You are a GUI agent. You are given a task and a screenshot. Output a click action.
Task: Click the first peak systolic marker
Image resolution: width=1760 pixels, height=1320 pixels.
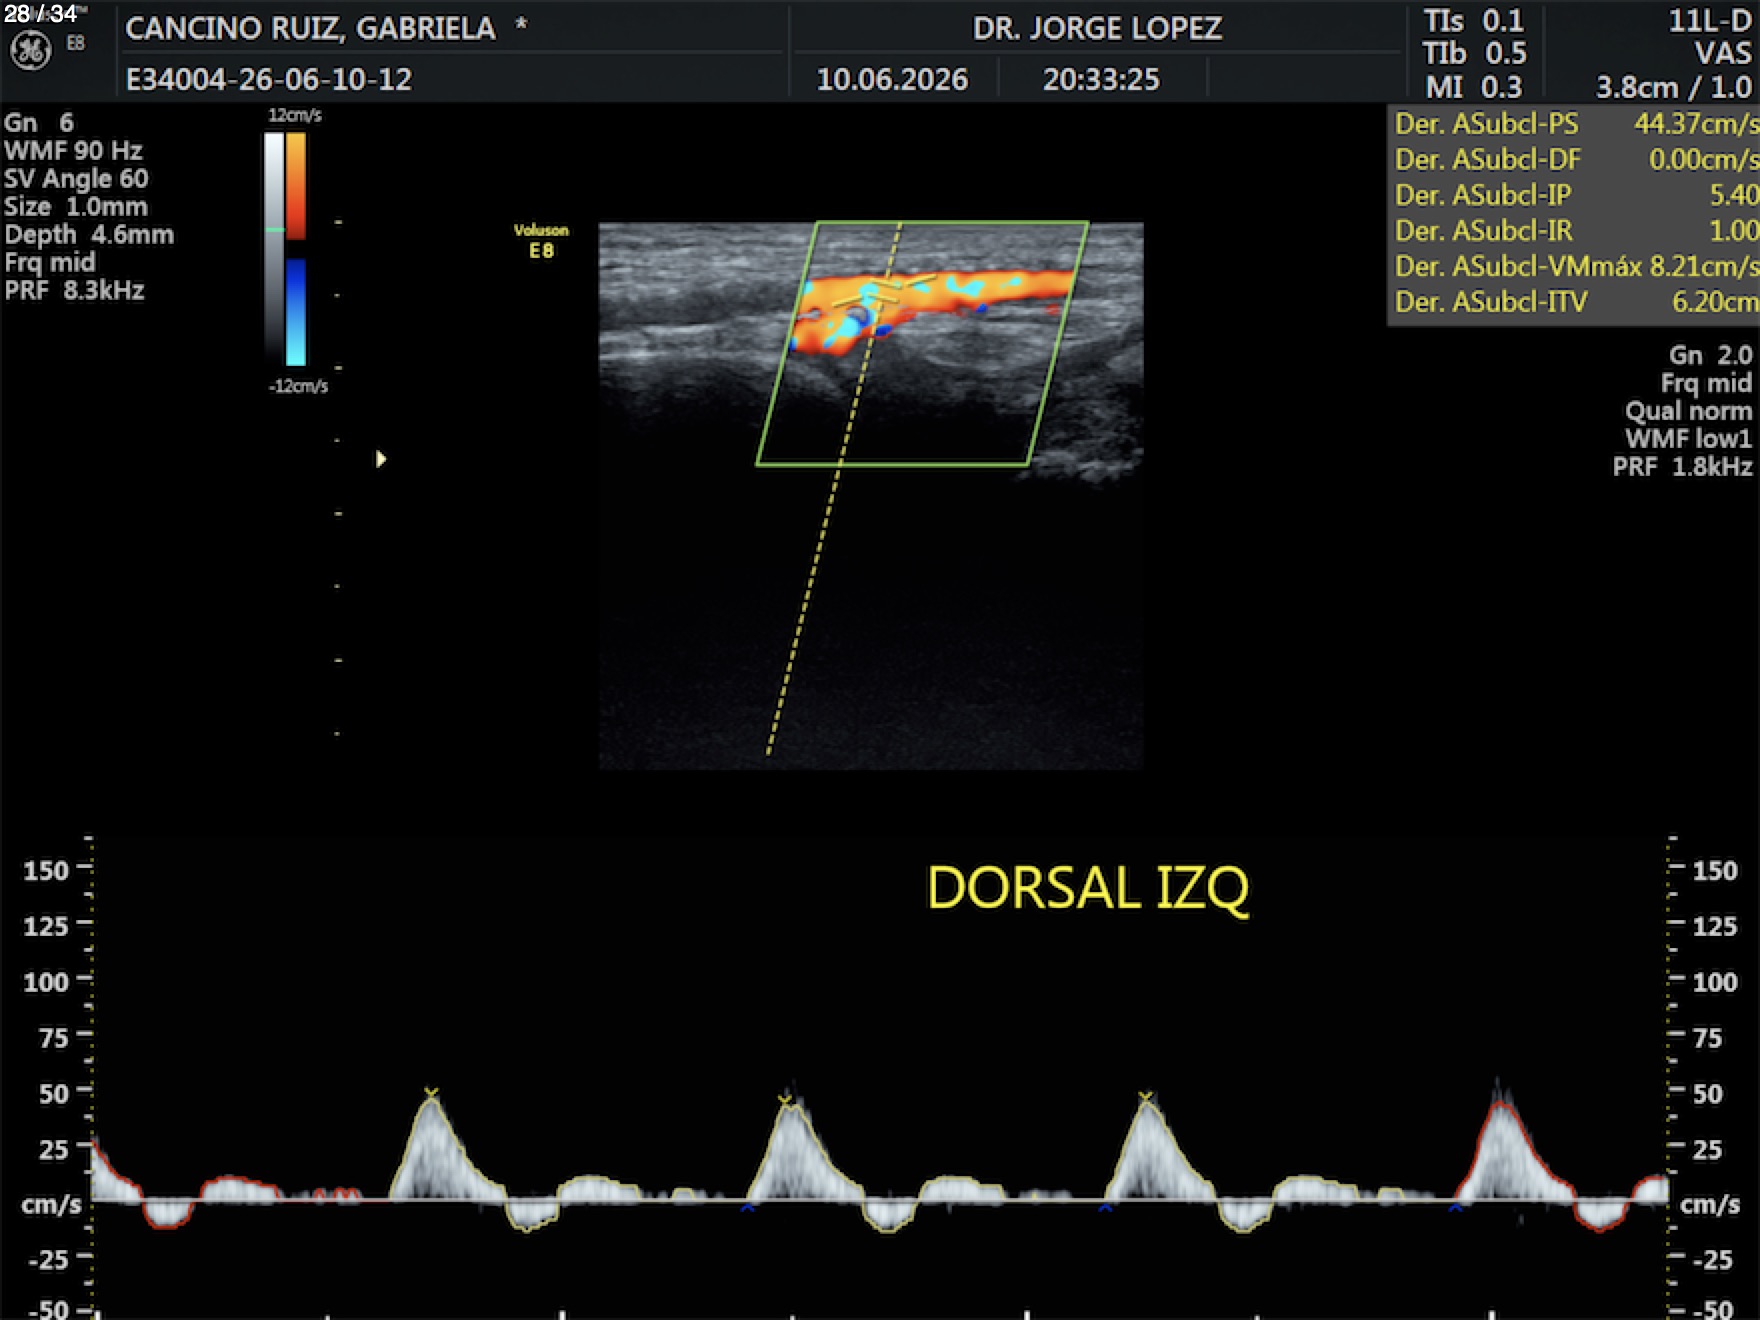coord(431,1093)
